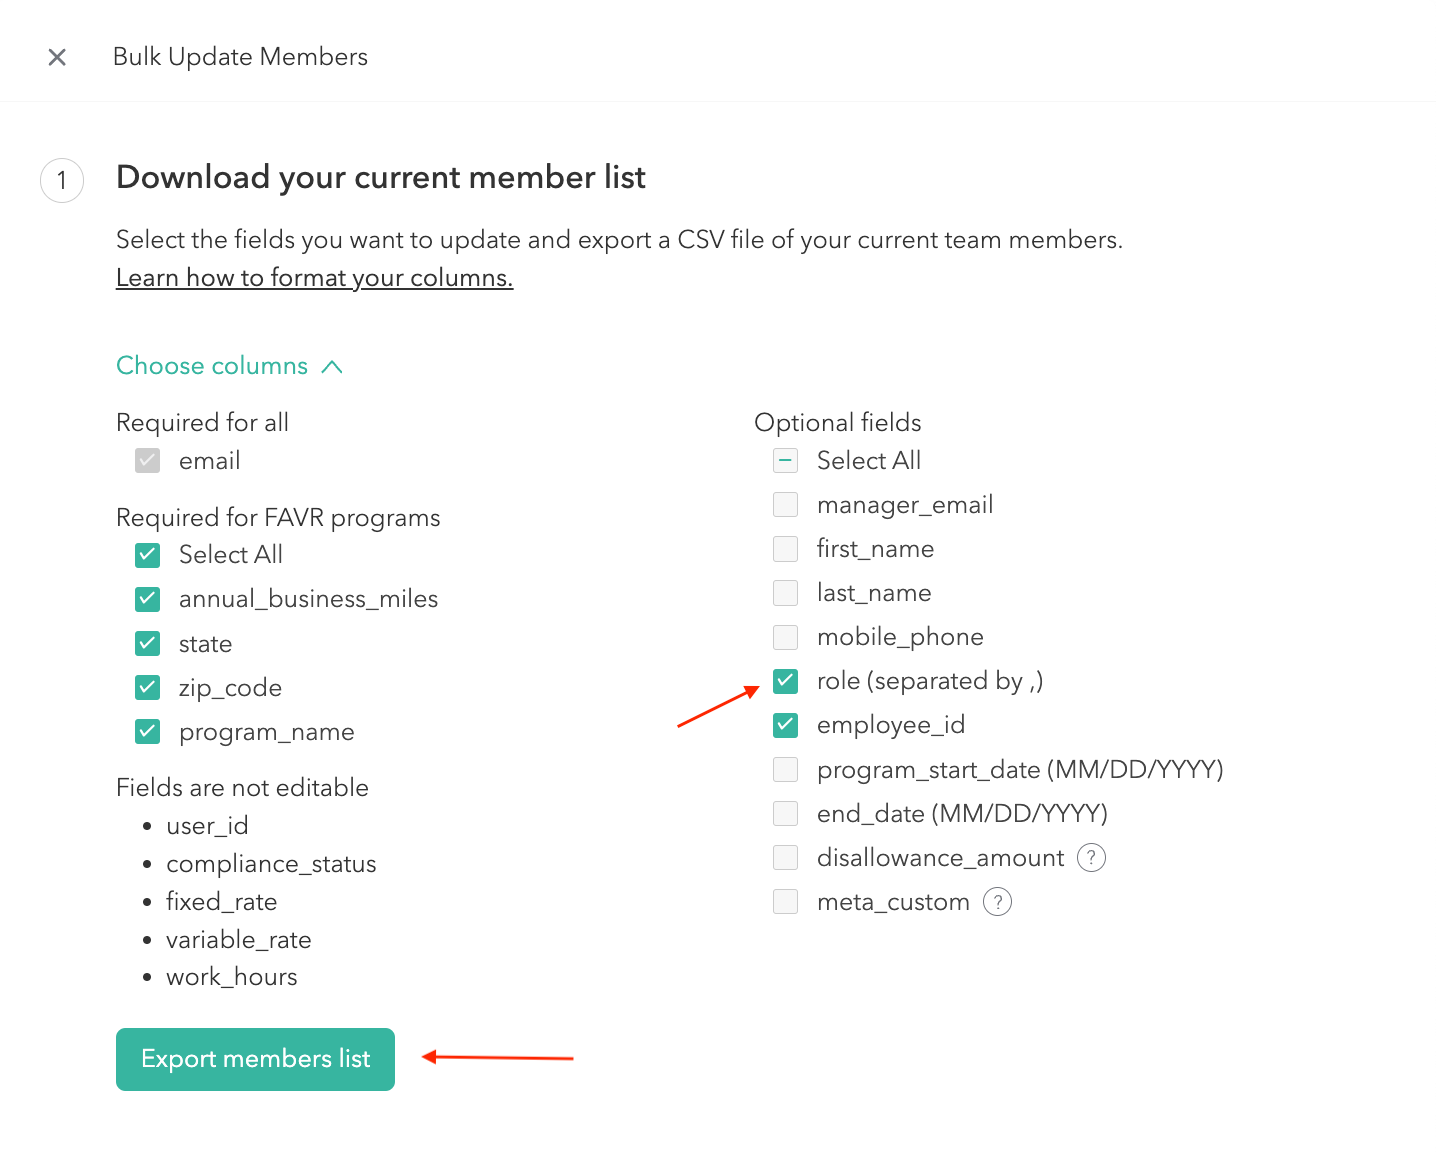
Task: Check the first_name checkbox
Action: (786, 549)
